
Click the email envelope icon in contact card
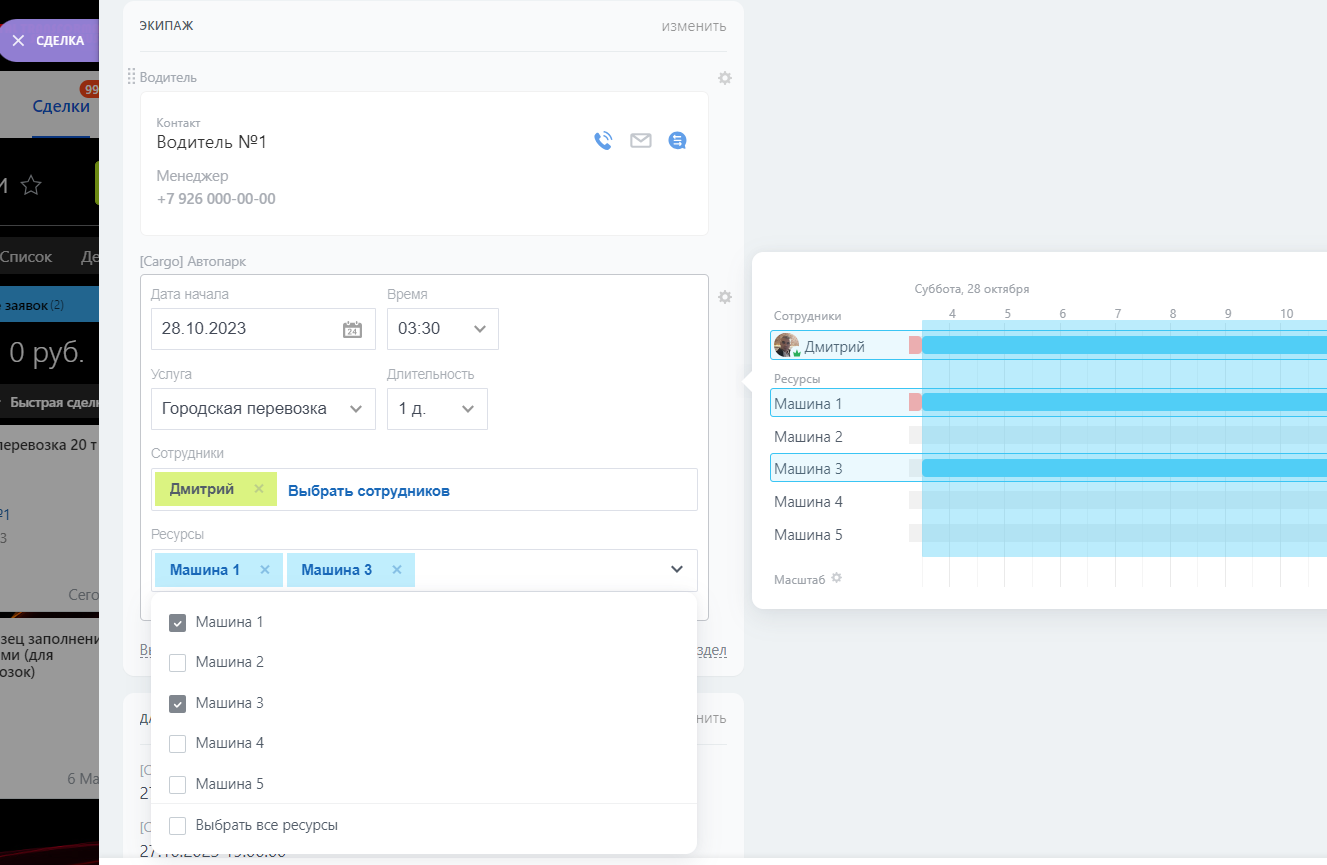click(x=640, y=141)
